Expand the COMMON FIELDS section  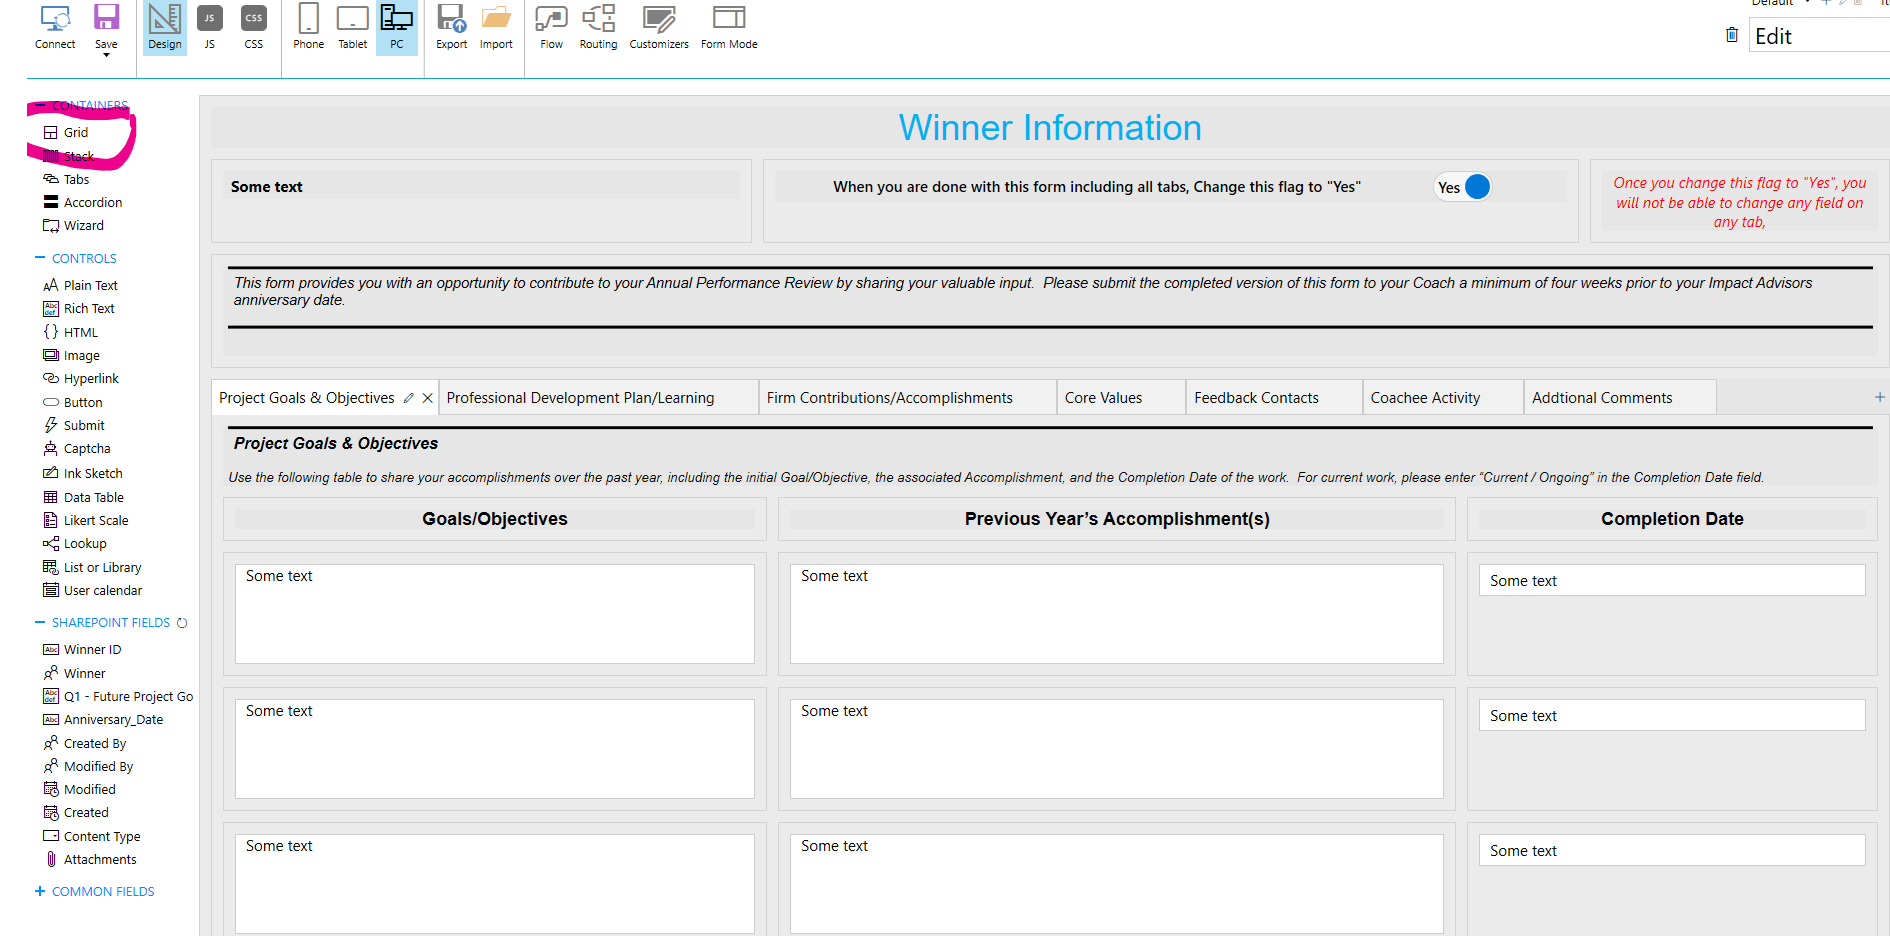point(40,891)
